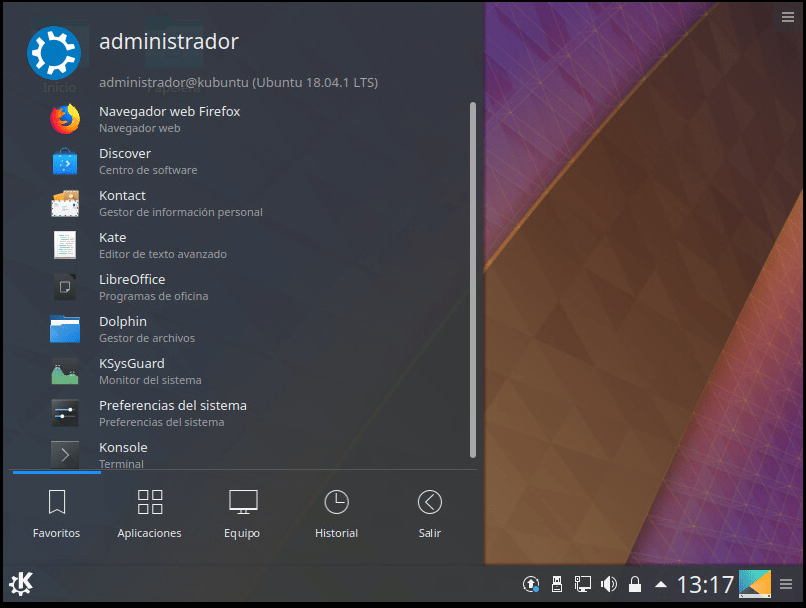Switch to the Historial tab

336,512
